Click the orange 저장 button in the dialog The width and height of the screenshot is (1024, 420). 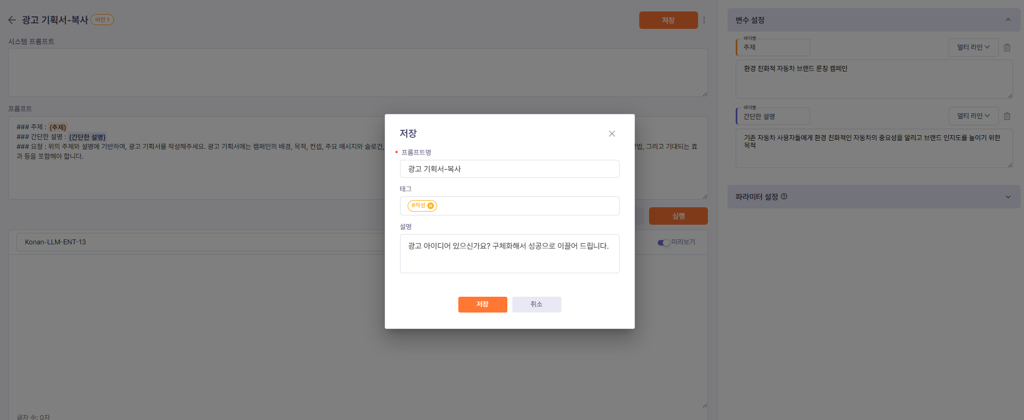pyautogui.click(x=483, y=304)
